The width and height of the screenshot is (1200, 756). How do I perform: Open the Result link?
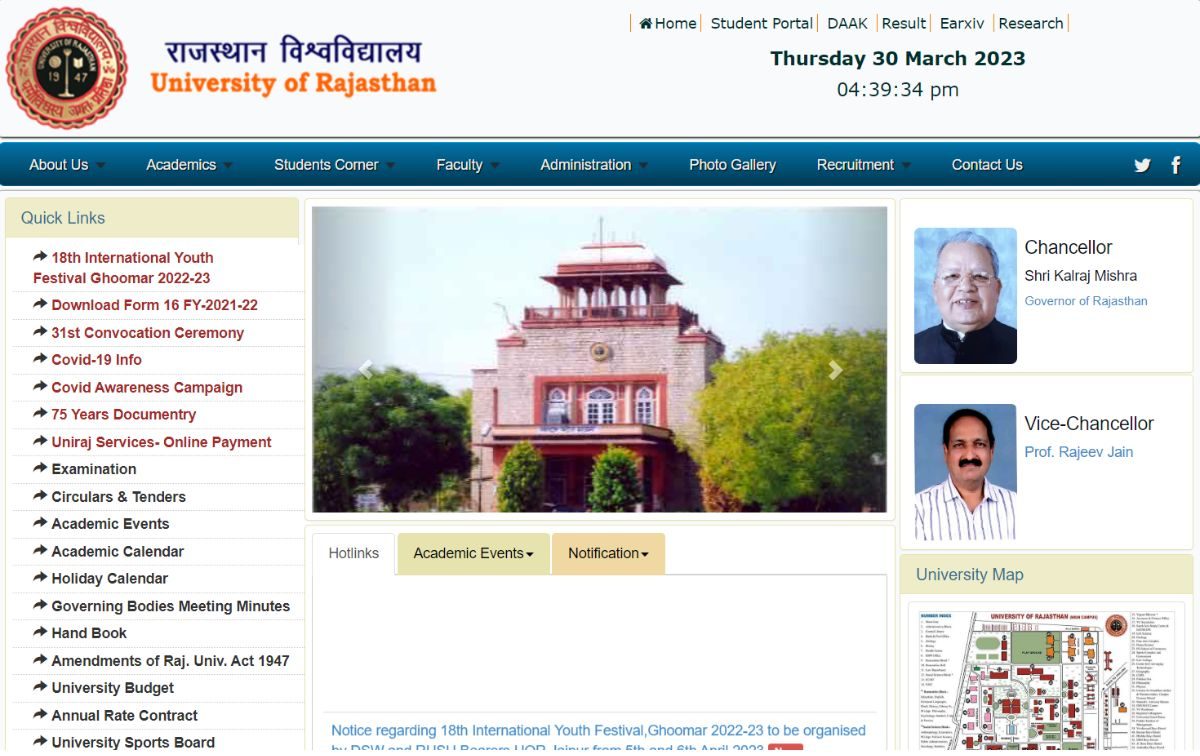click(x=904, y=23)
